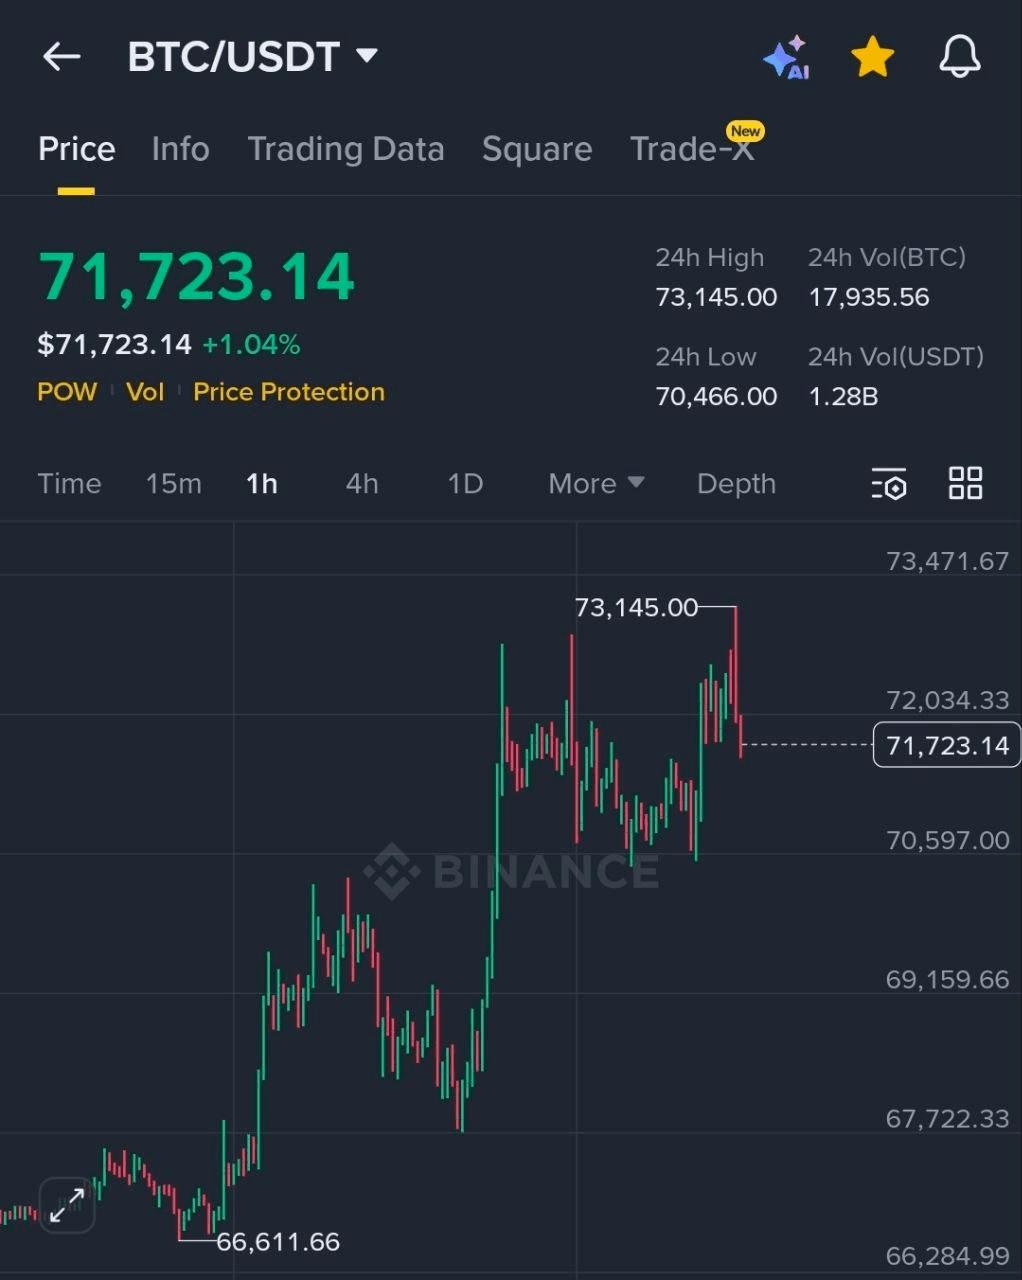Viewport: 1022px width, 1280px height.
Task: Toggle the favorite star icon
Action: [x=872, y=57]
